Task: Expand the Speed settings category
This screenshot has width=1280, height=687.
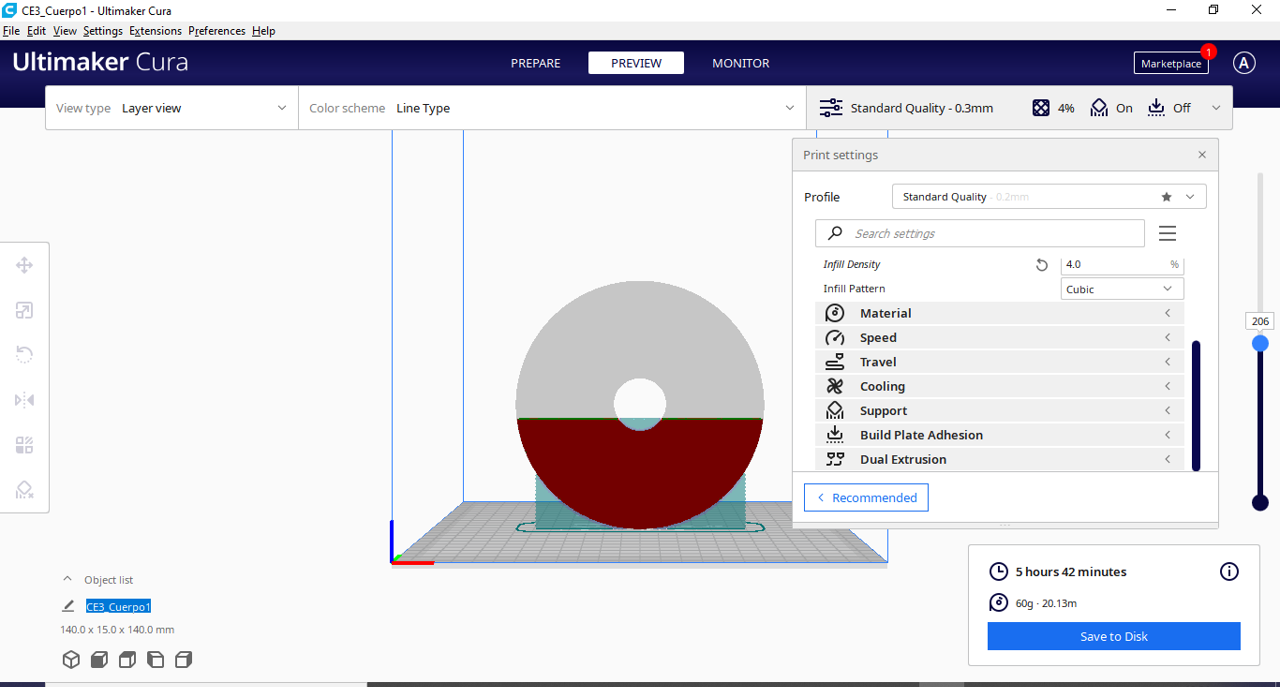Action: [x=999, y=338]
